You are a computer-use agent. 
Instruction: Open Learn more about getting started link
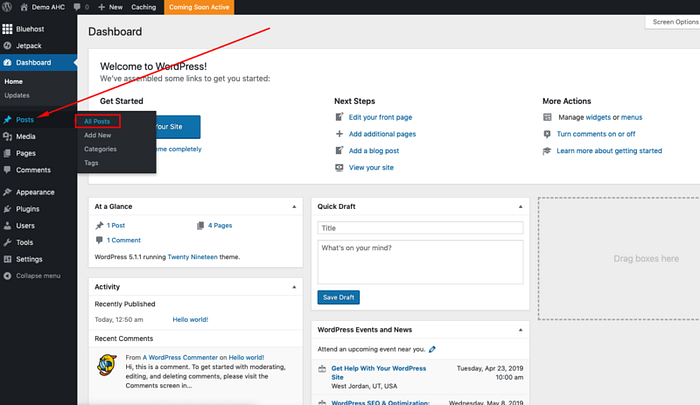(x=609, y=151)
